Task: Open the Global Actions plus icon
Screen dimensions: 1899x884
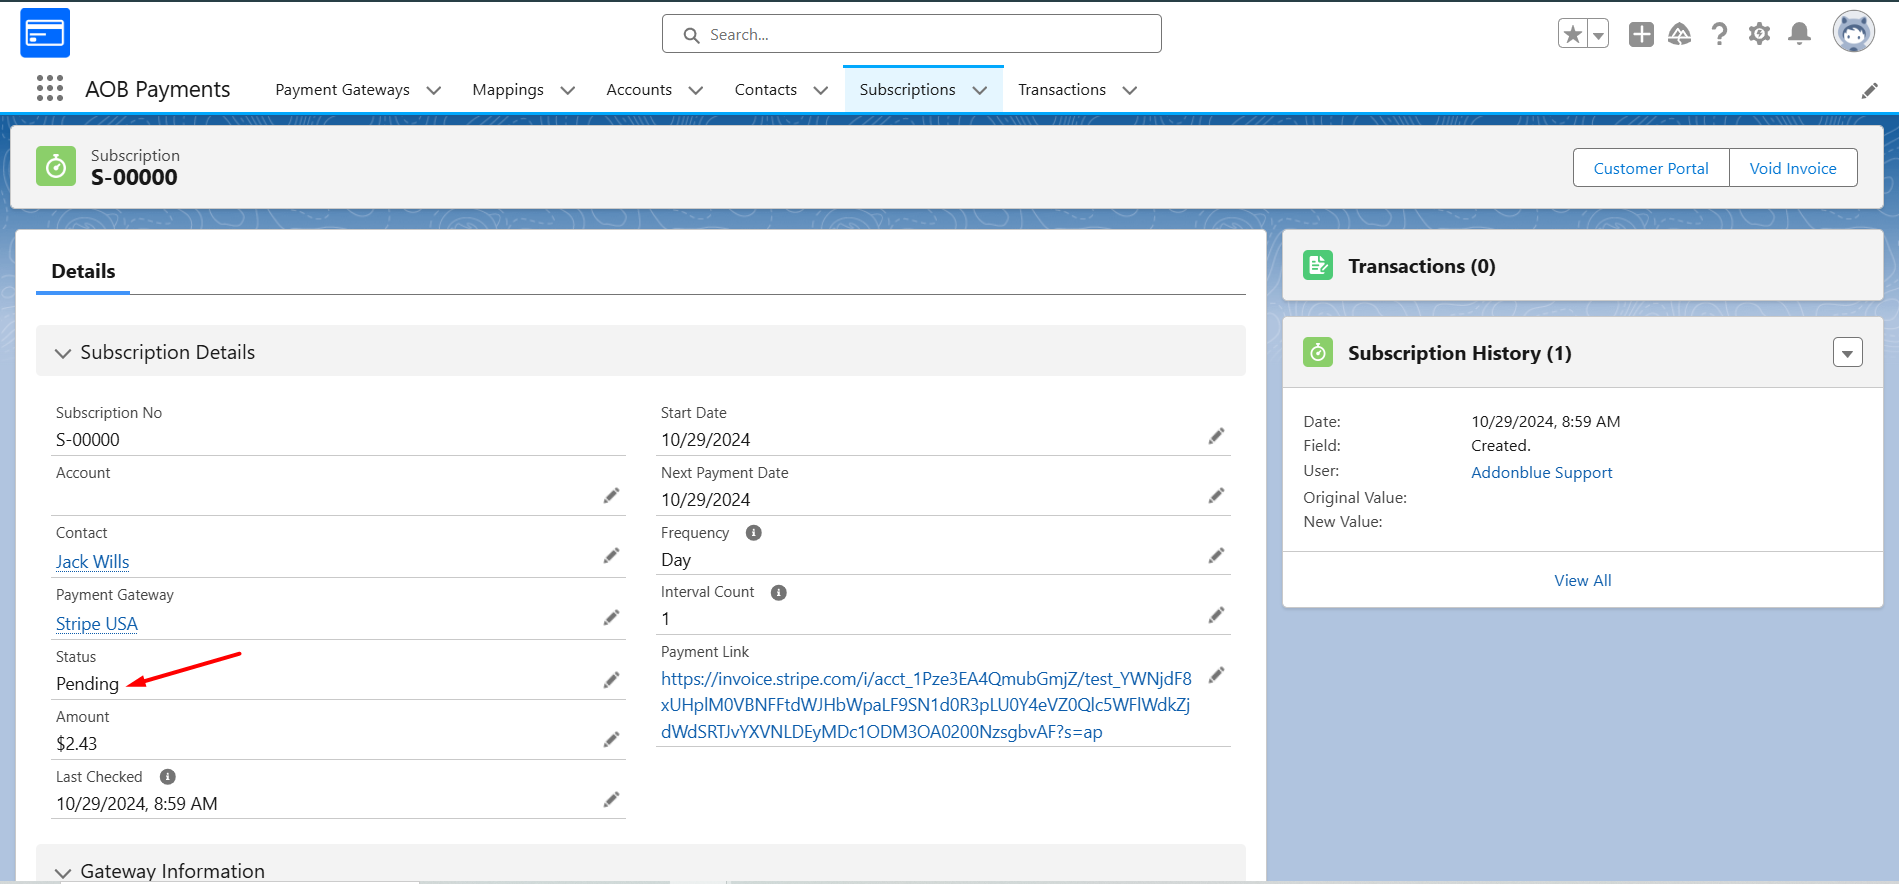Action: [1641, 34]
